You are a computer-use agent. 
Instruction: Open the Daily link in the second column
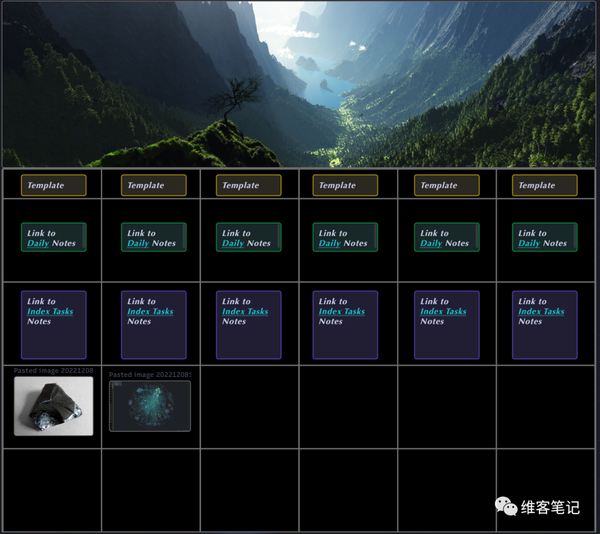click(138, 243)
